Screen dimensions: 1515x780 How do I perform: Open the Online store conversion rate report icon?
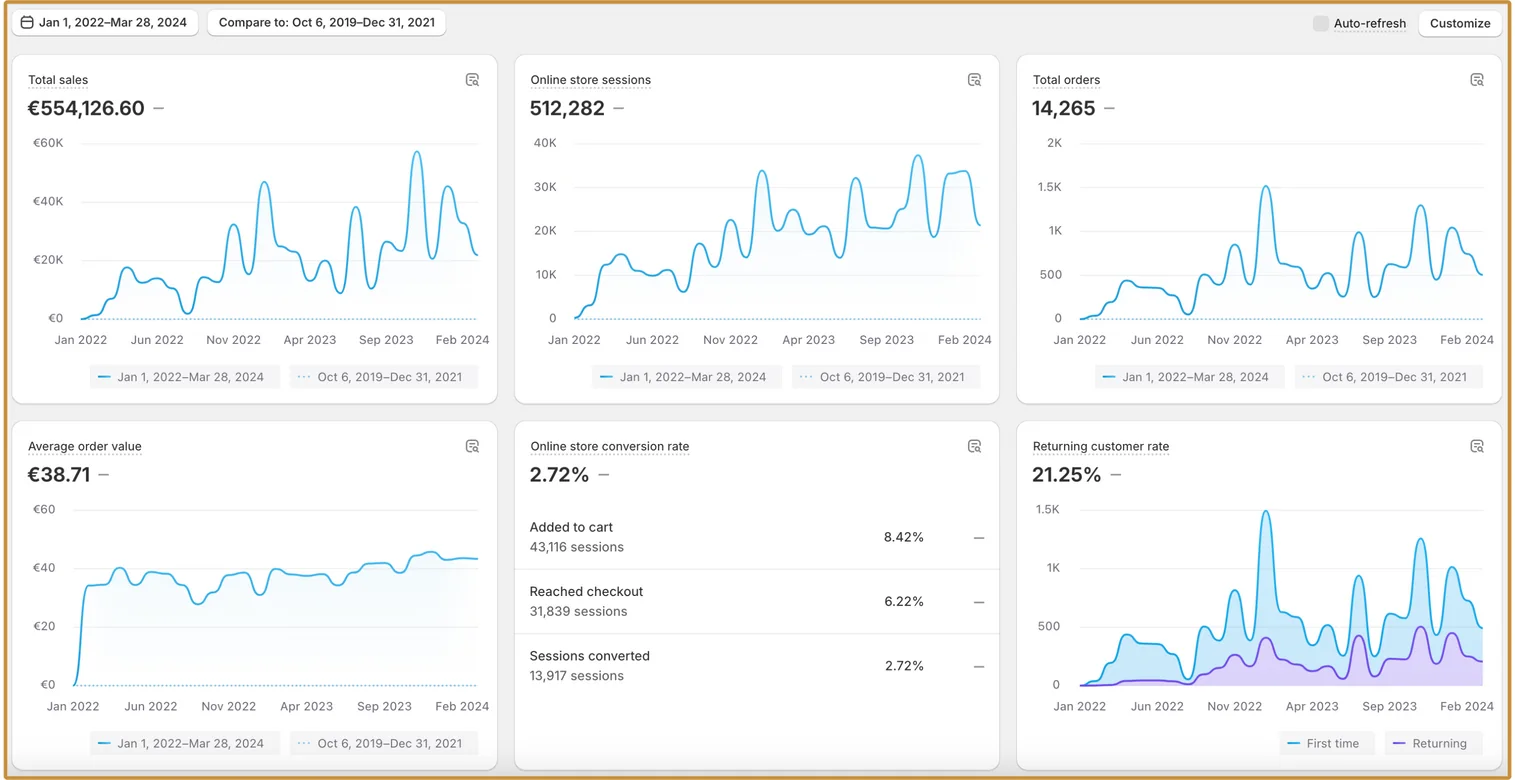tap(975, 446)
